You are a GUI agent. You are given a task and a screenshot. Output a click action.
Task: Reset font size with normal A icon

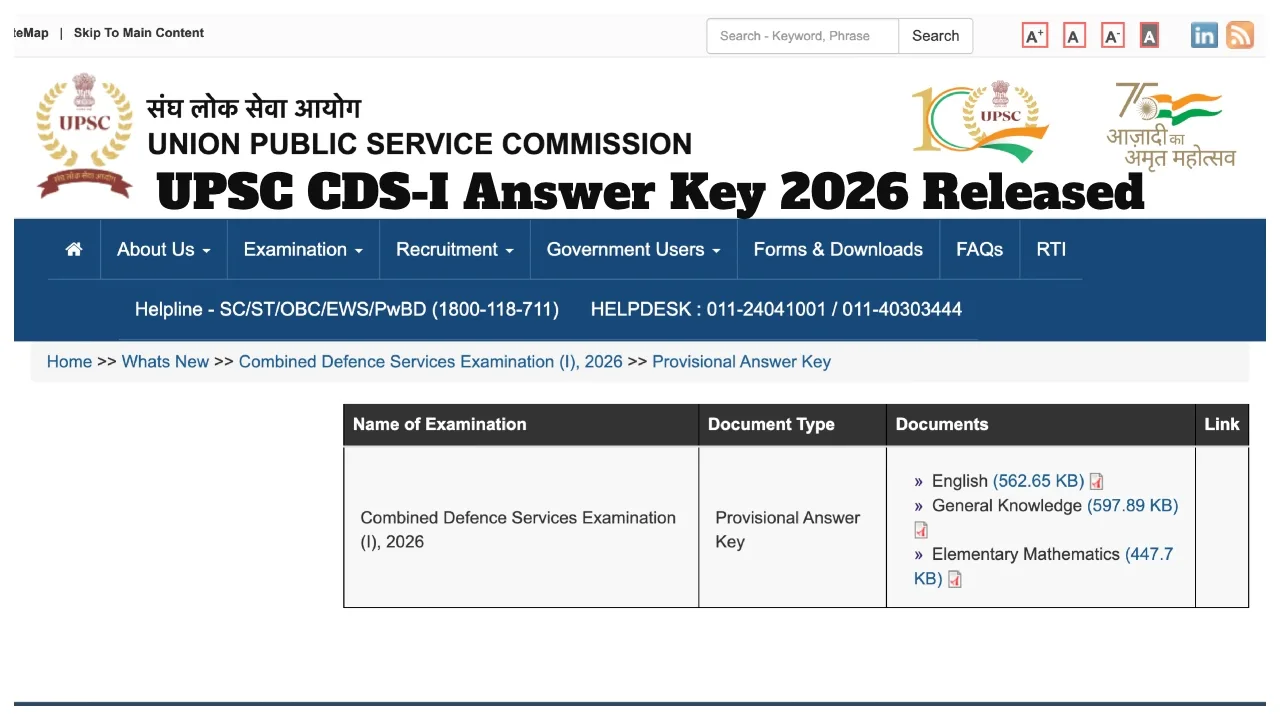pos(1074,37)
